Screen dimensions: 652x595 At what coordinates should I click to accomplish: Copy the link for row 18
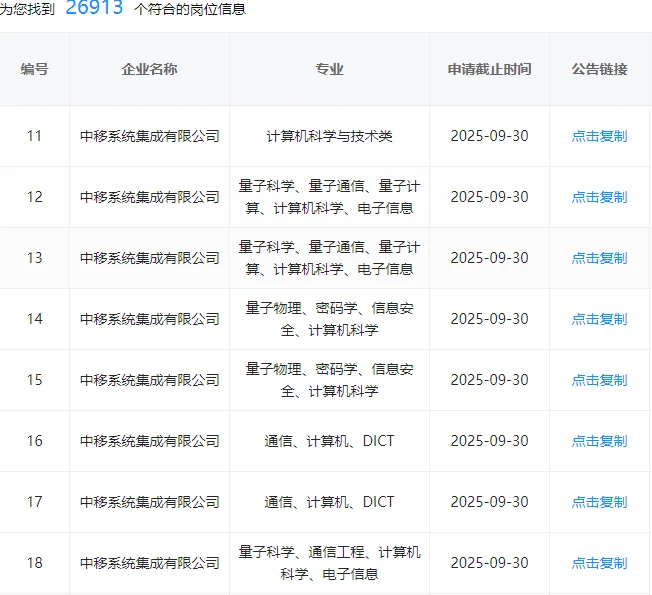pos(599,563)
